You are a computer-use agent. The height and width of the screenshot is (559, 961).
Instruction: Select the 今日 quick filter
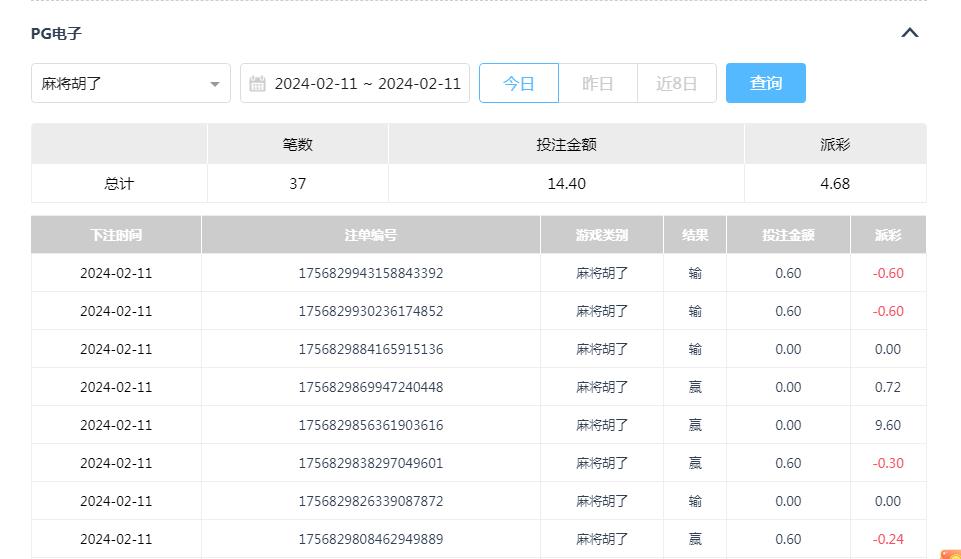point(518,84)
